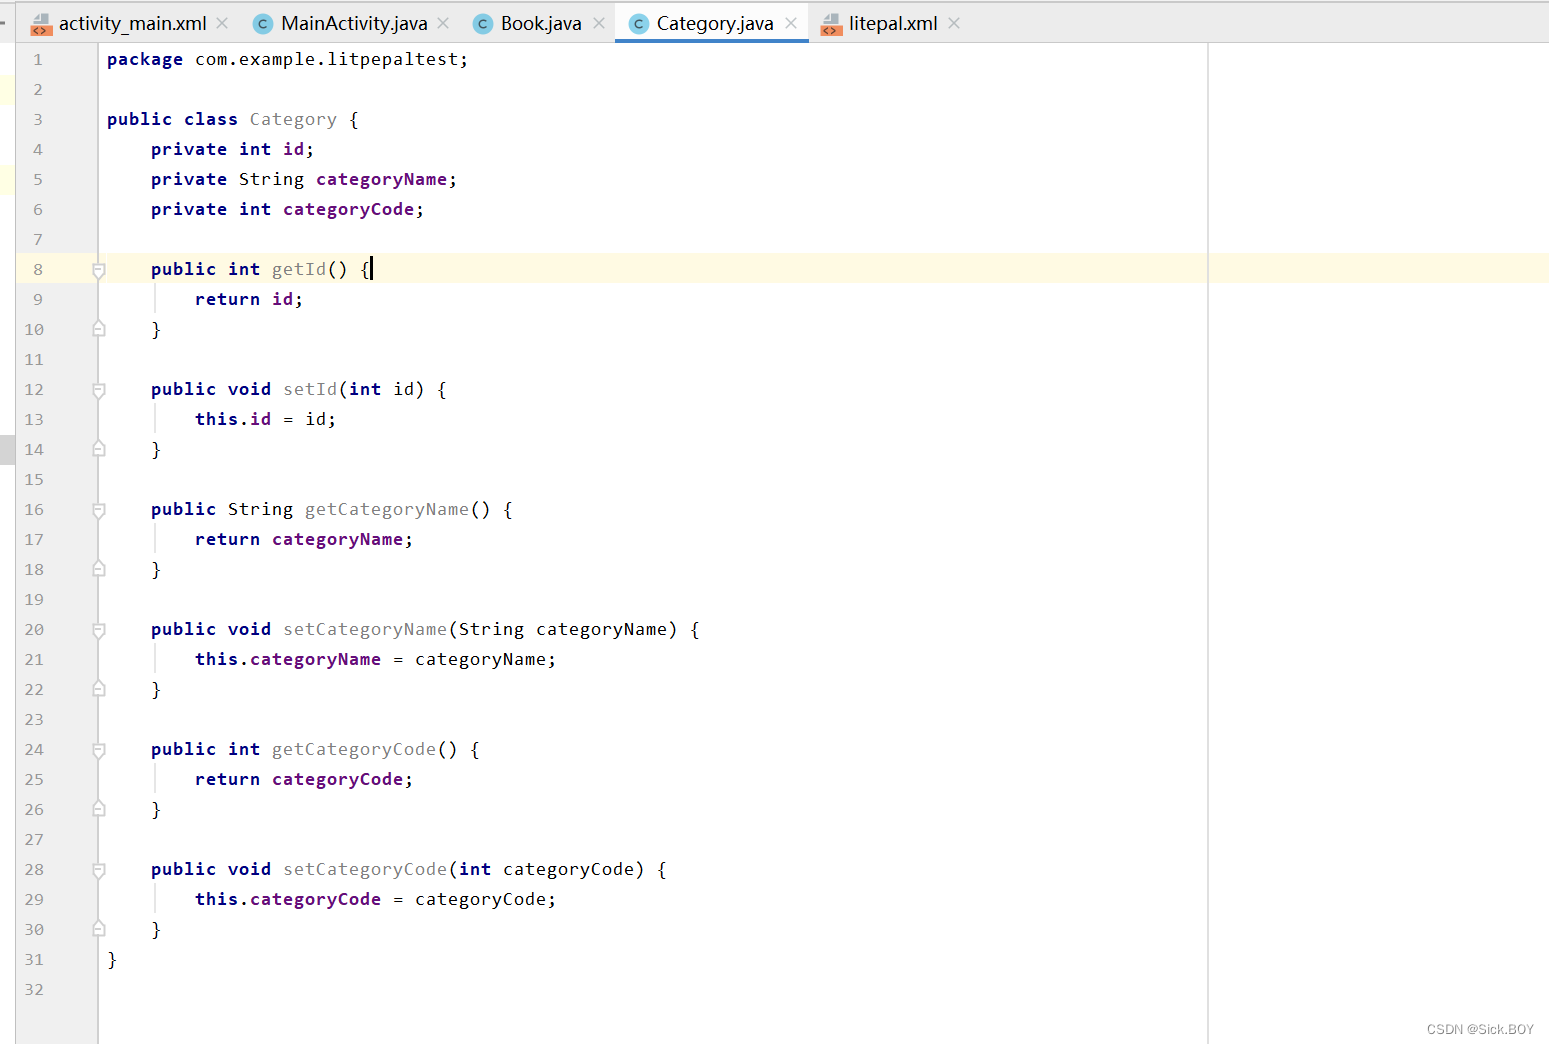This screenshot has height=1044, width=1549.
Task: Click fold end marker of setCategoryName on line 22
Action: [x=99, y=689]
